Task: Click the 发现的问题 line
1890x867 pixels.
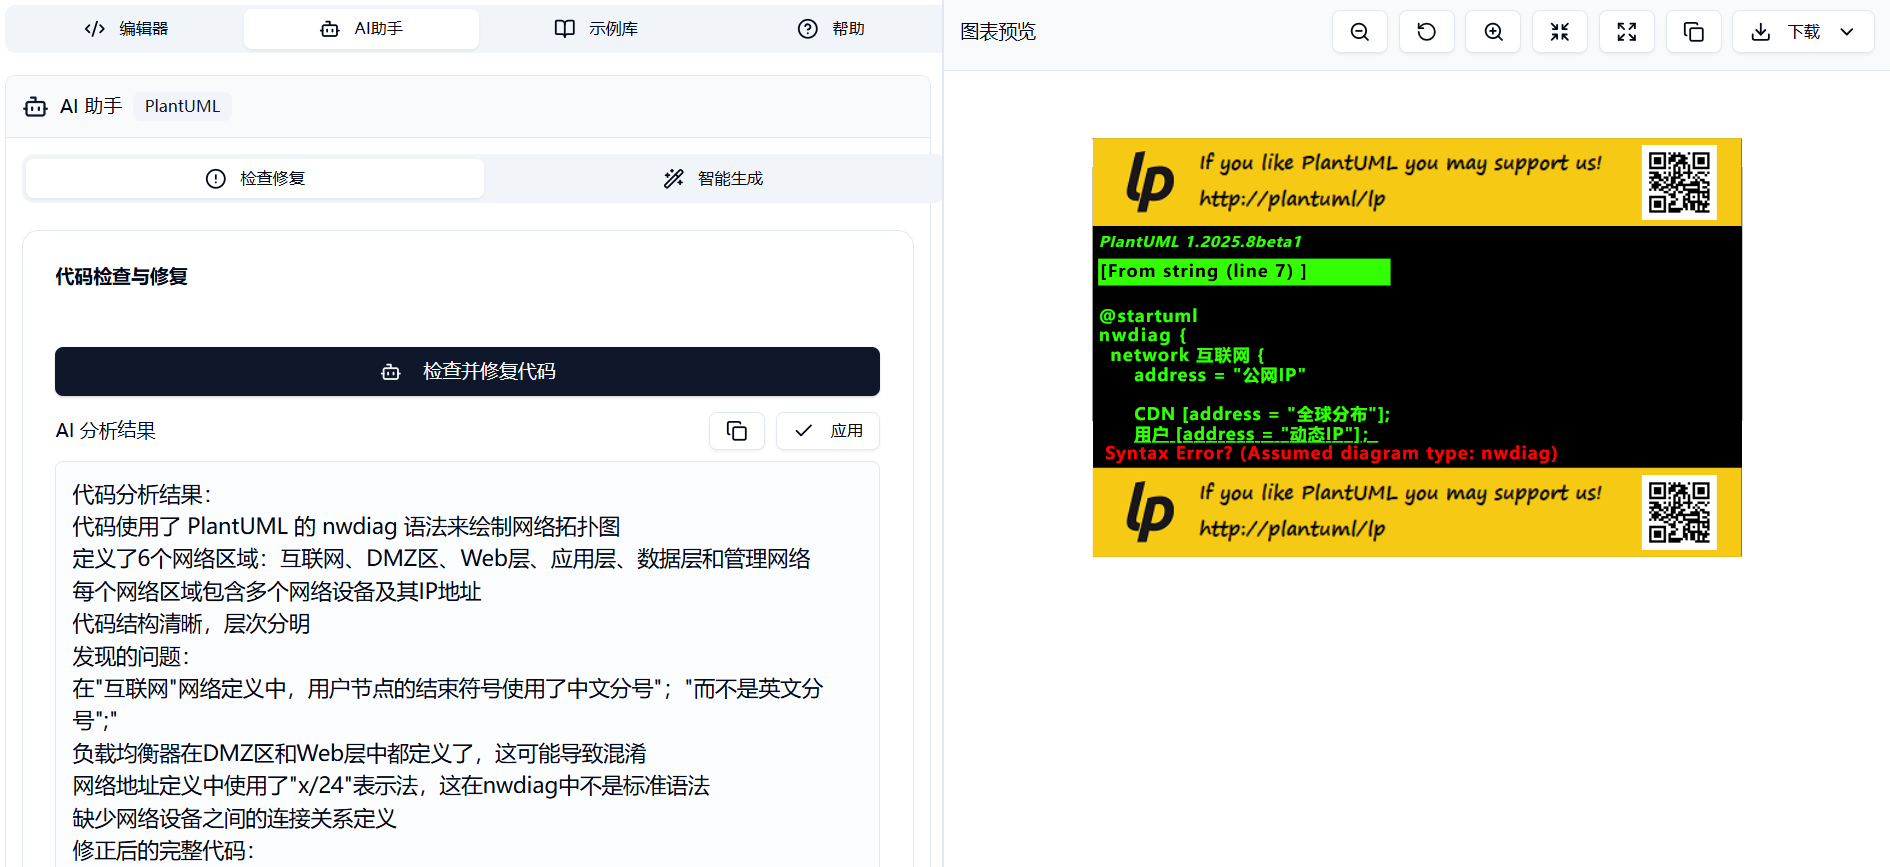Action: [131, 656]
